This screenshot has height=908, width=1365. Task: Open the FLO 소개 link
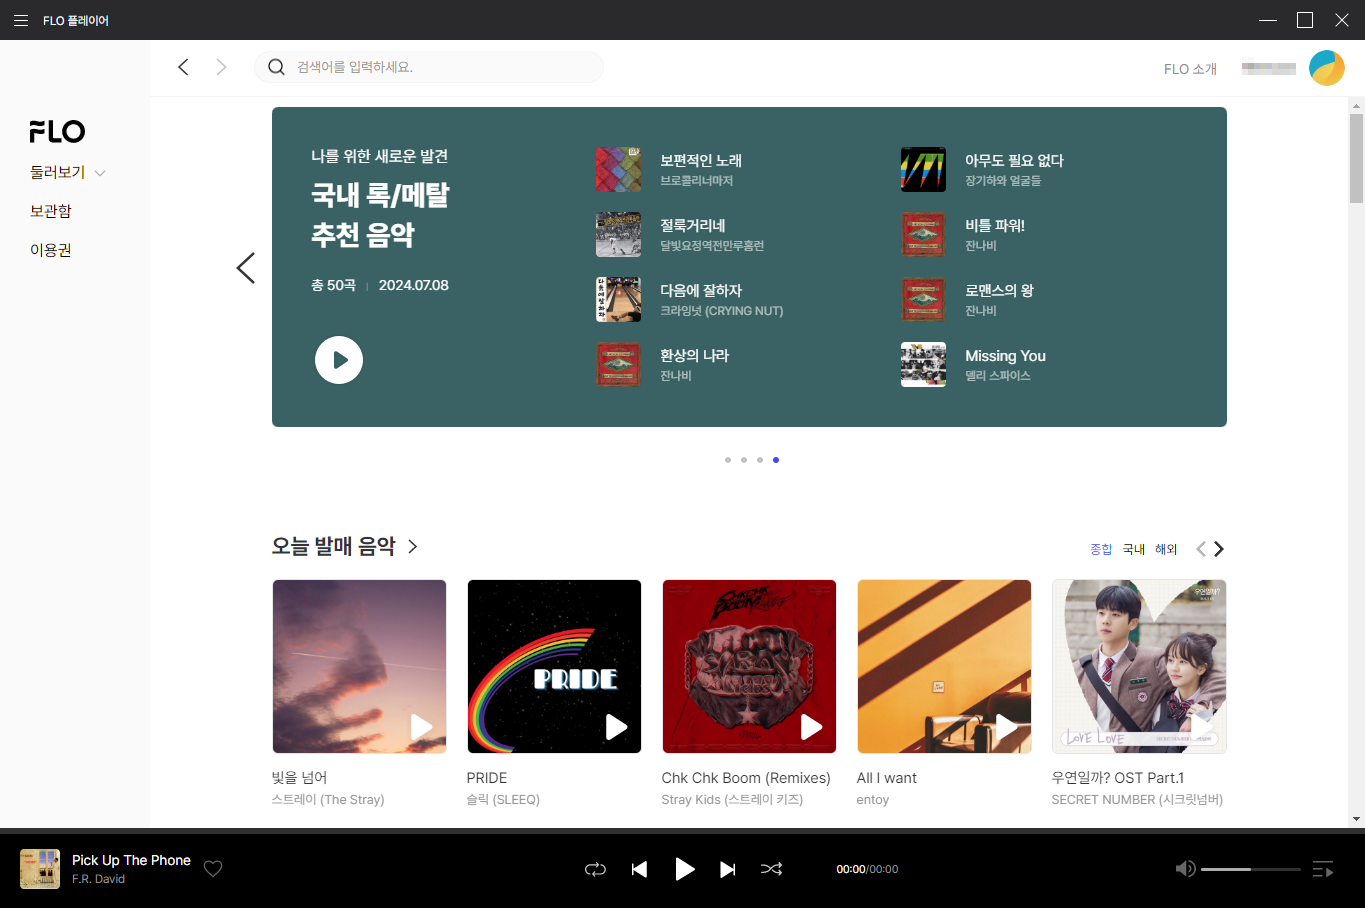pos(1190,69)
